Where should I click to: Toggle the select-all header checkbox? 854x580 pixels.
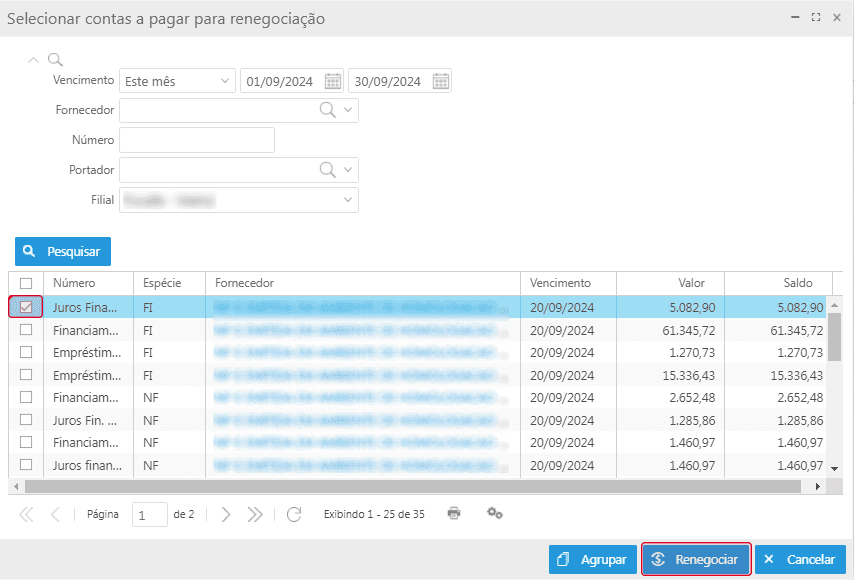click(26, 283)
